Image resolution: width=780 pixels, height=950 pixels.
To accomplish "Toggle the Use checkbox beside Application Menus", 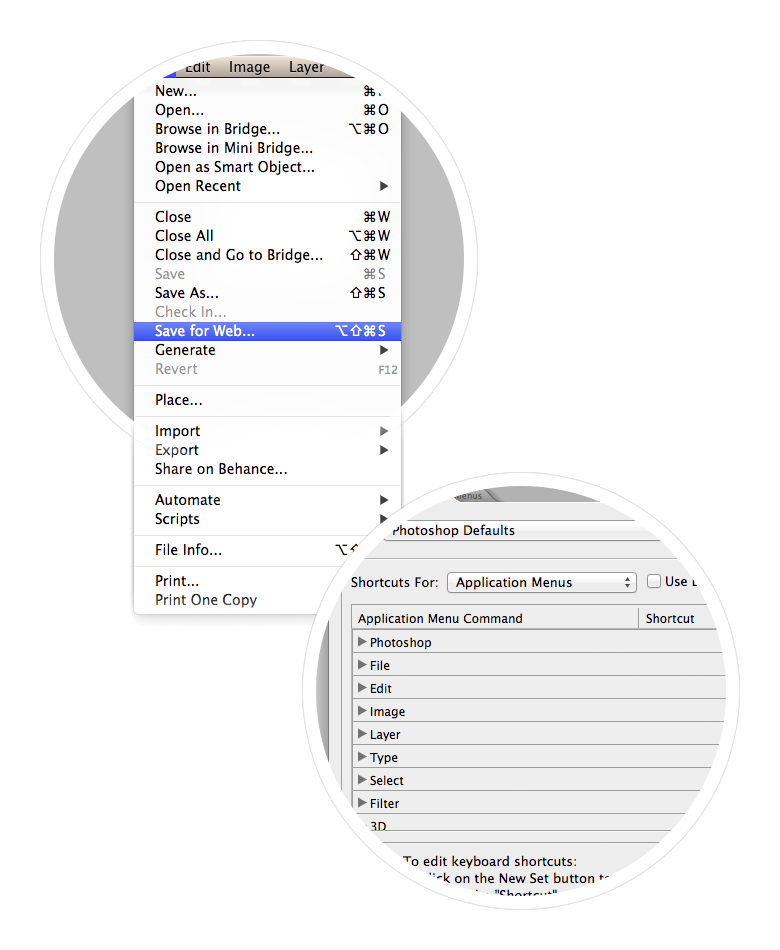I will [x=654, y=582].
